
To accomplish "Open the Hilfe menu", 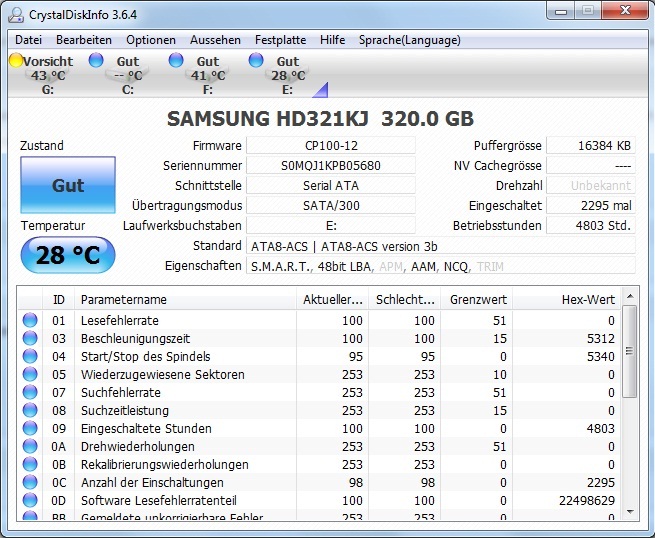I will click(x=333, y=40).
